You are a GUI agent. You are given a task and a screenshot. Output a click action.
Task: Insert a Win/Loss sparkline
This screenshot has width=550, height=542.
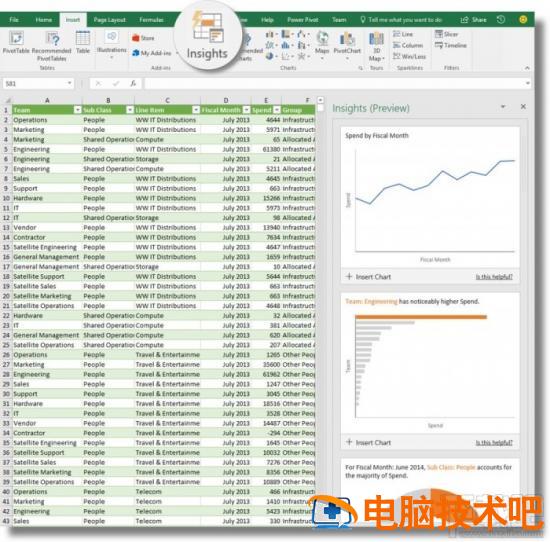coord(409,56)
